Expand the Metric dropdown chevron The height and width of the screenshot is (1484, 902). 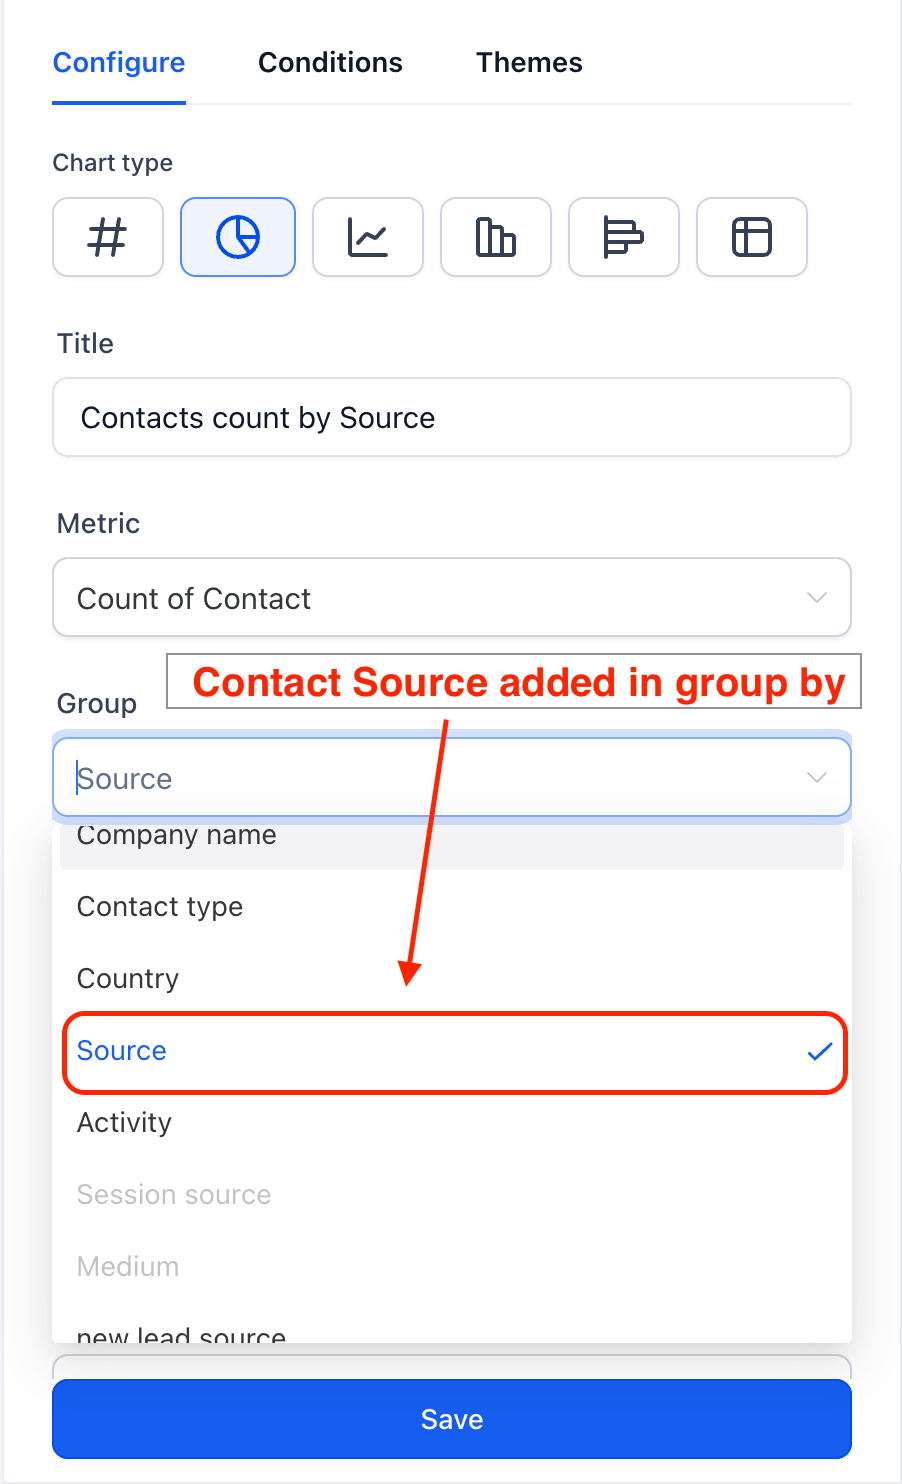[817, 598]
